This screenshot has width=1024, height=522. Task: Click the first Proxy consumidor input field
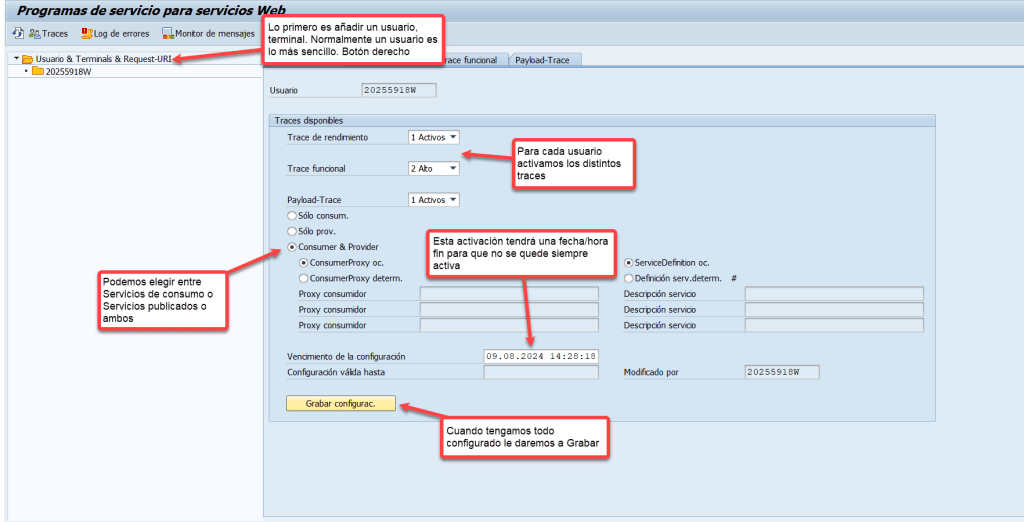(x=508, y=294)
